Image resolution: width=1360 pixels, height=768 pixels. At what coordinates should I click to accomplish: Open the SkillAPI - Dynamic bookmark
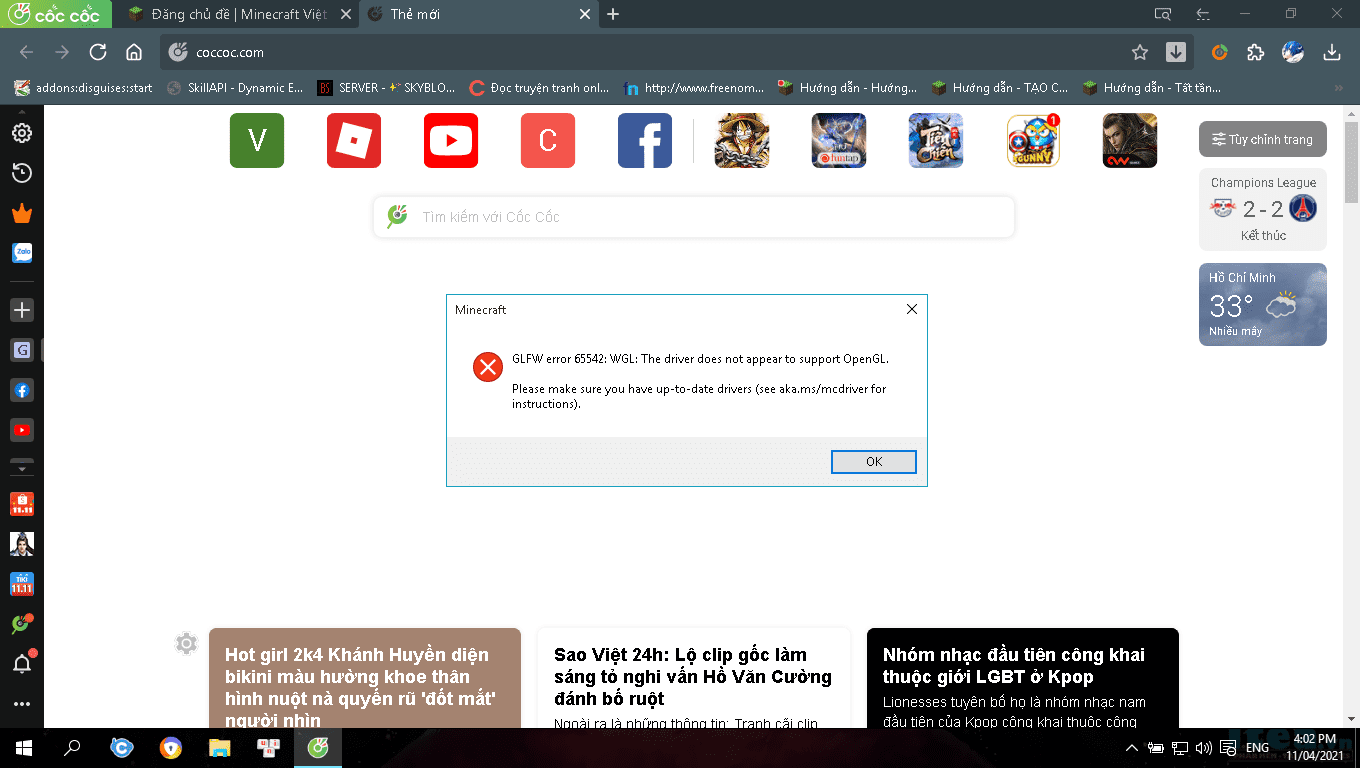[235, 88]
